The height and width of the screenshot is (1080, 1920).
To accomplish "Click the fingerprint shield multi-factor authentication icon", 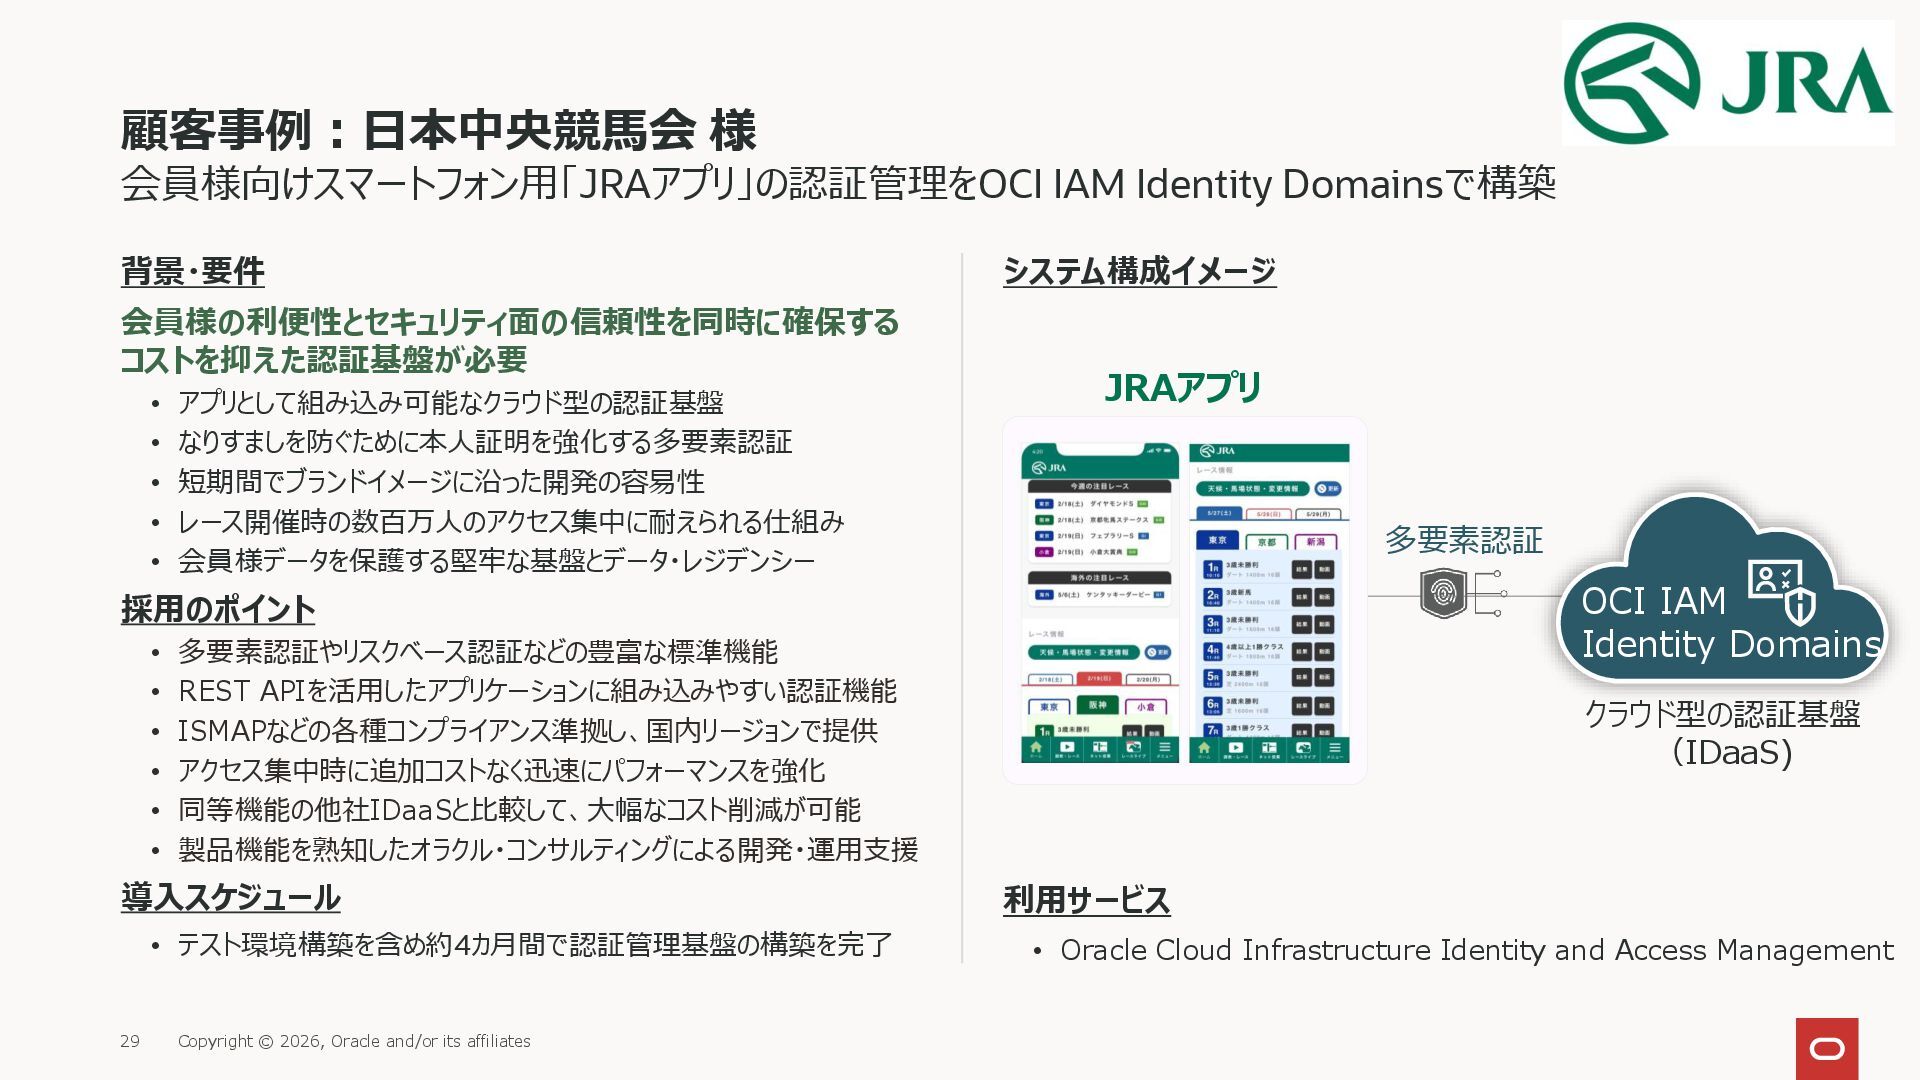I will (x=1443, y=593).
